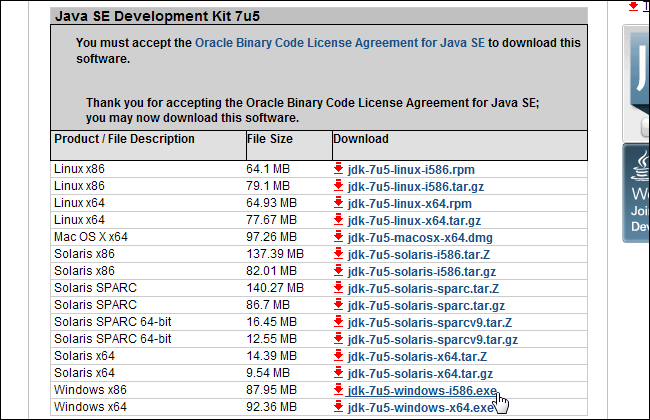Click the 140.27 MB file size
The width and height of the screenshot is (650, 420).
pos(275,288)
